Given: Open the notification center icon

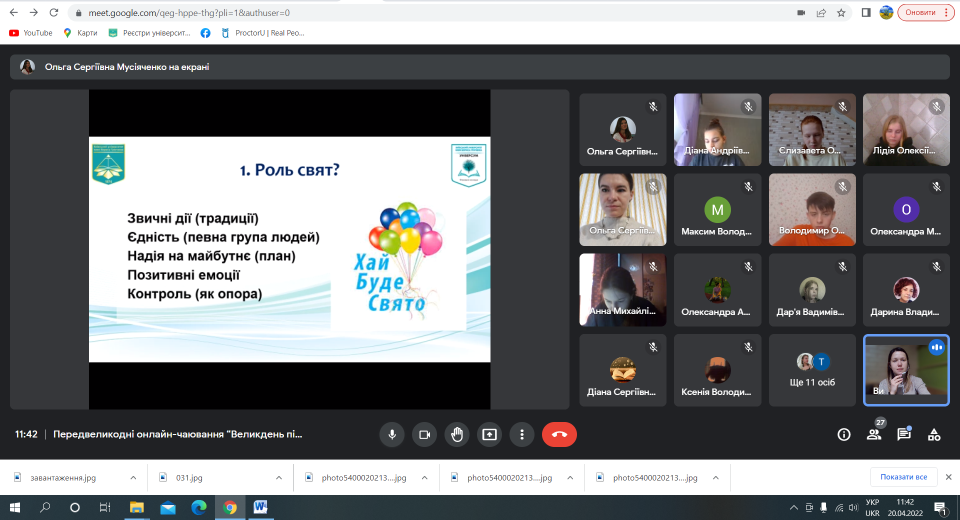Looking at the screenshot, I should [940, 507].
